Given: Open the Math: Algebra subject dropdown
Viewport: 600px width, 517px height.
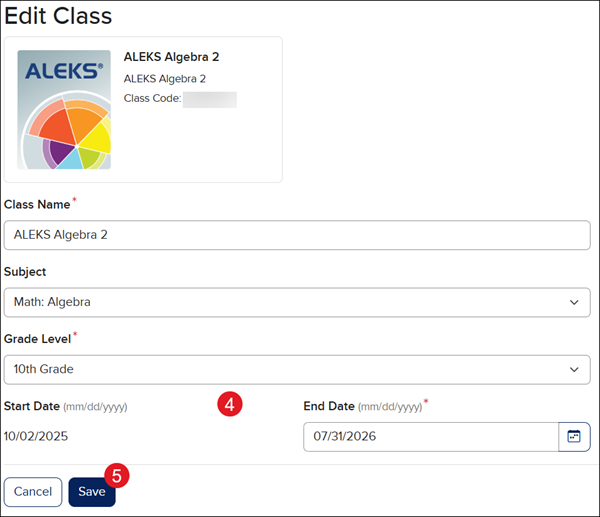Looking at the screenshot, I should point(290,302).
